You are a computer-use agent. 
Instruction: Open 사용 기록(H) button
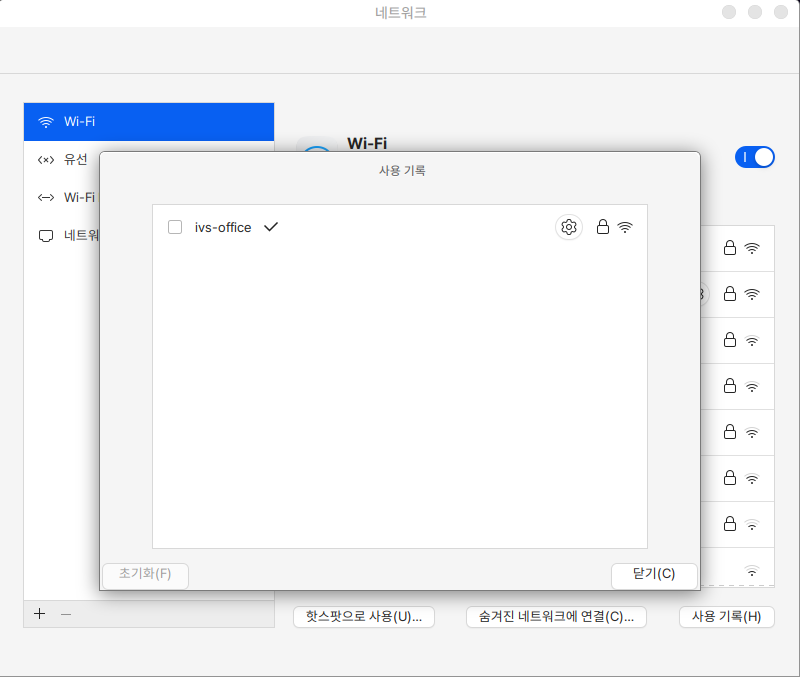click(x=726, y=617)
